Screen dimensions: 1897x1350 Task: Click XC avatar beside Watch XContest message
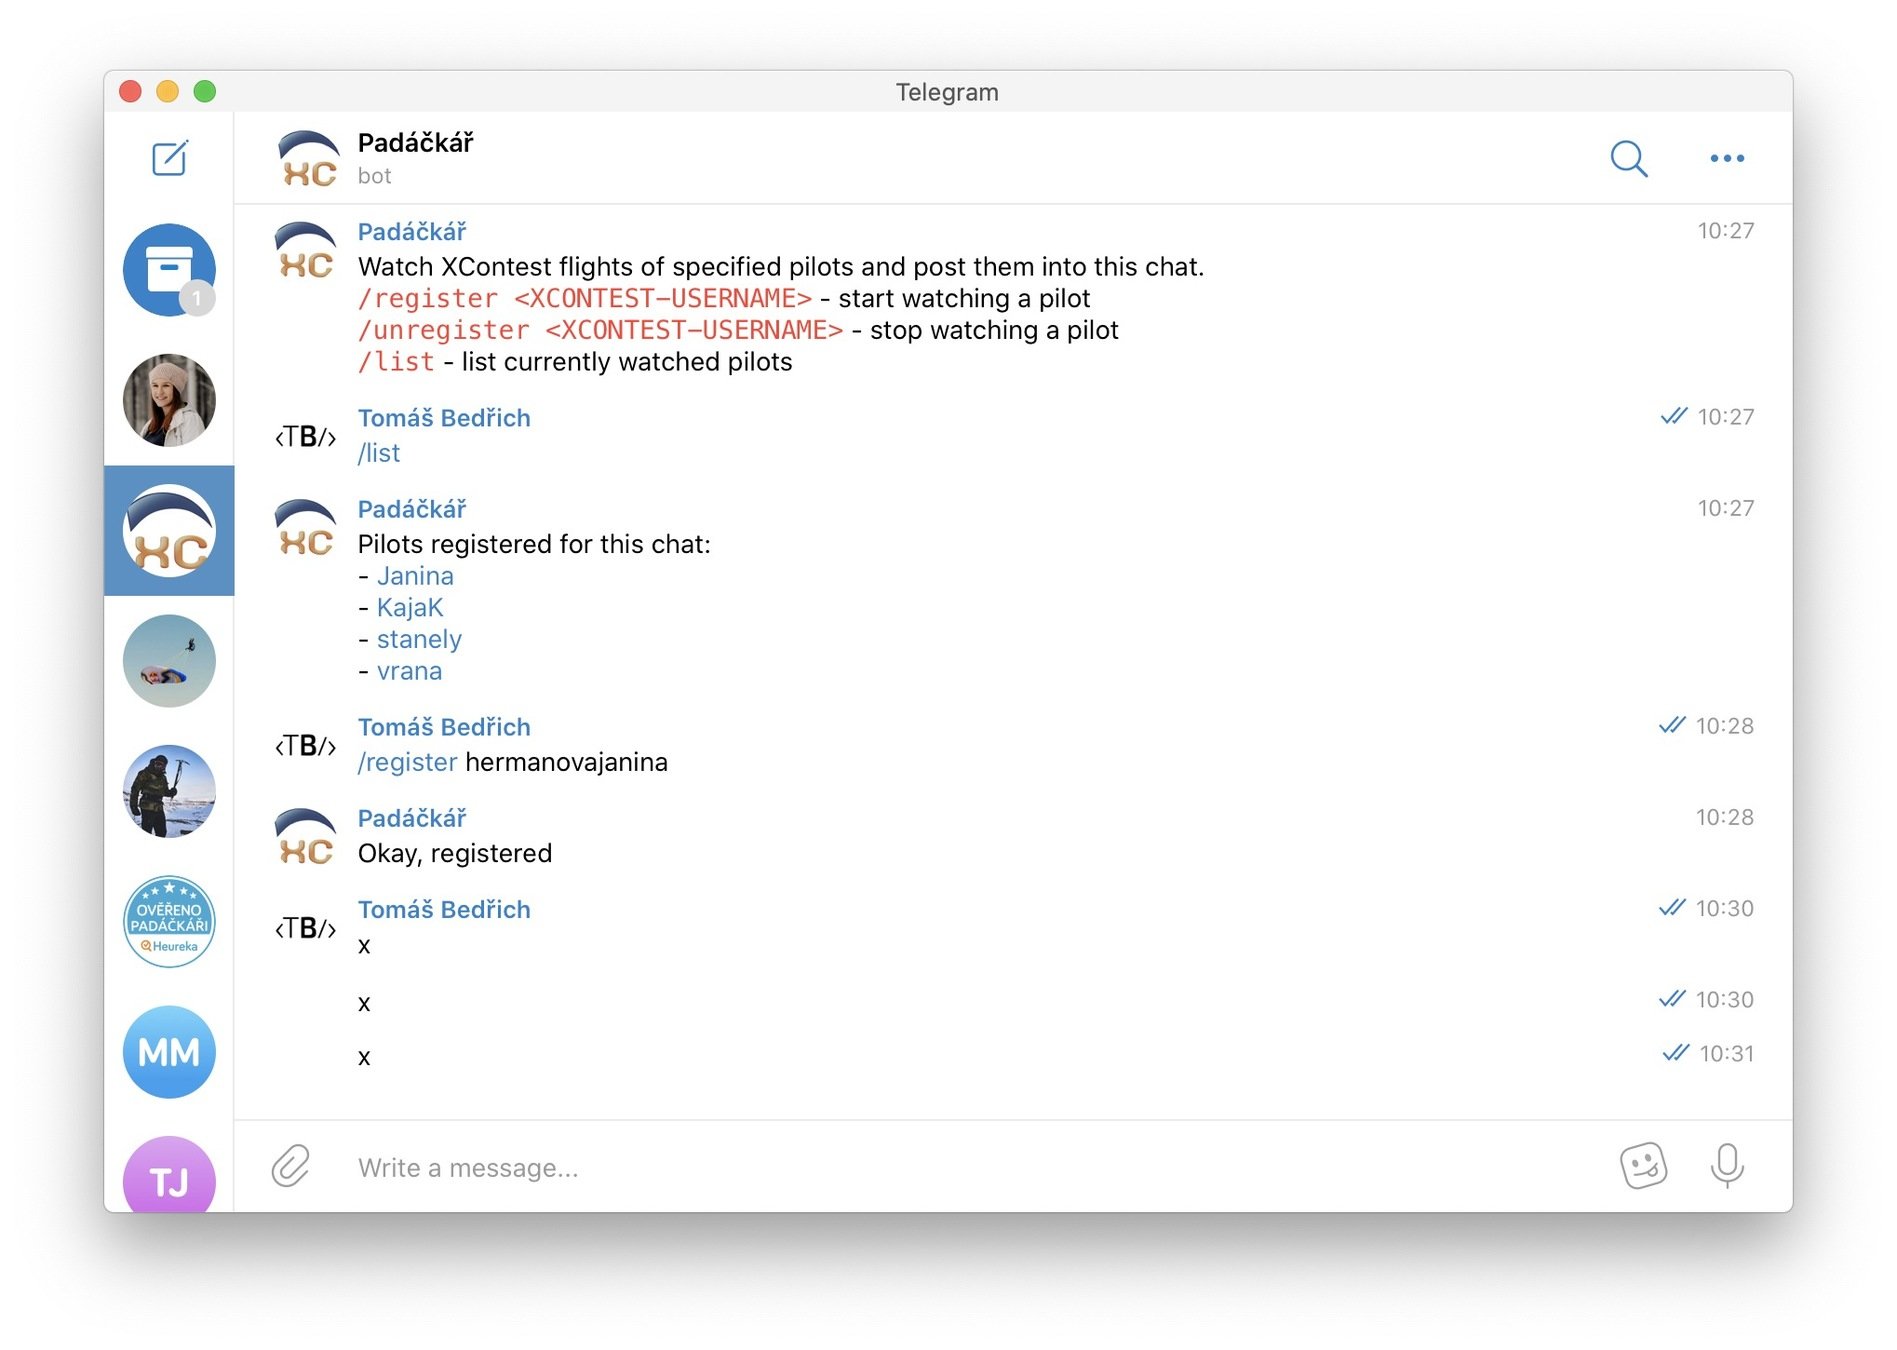(305, 251)
